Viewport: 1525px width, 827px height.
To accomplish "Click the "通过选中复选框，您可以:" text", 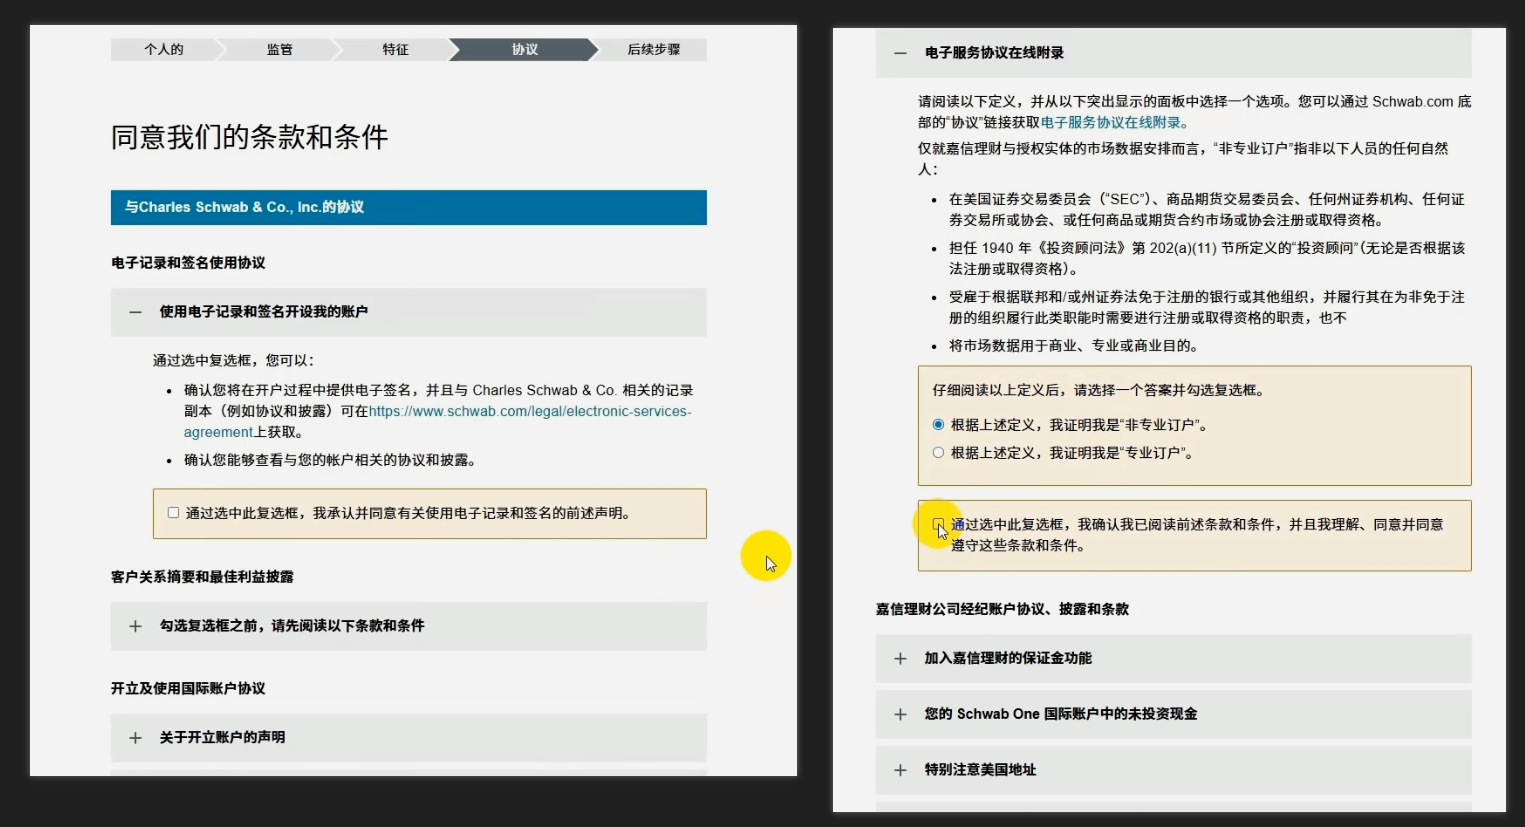I will tap(233, 361).
